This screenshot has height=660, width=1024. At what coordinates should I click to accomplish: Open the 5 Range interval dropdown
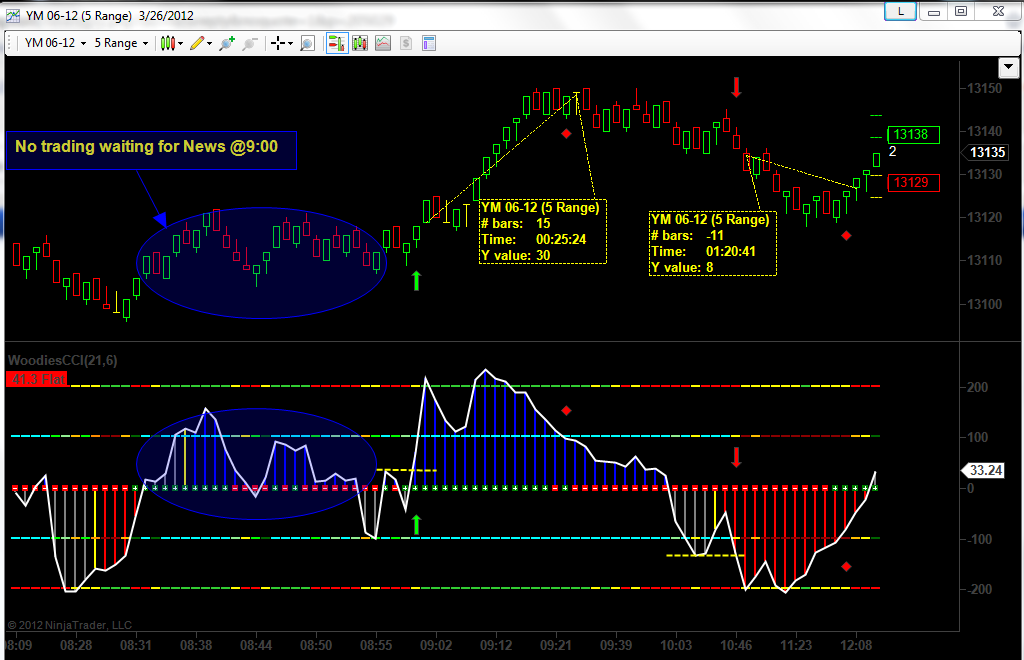point(121,43)
